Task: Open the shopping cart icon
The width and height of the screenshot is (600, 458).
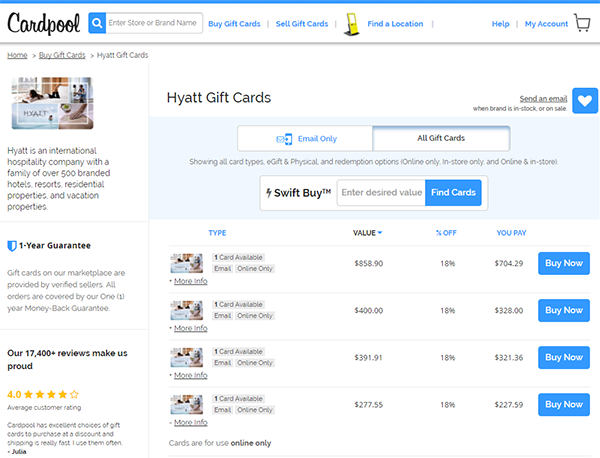Action: coord(582,23)
